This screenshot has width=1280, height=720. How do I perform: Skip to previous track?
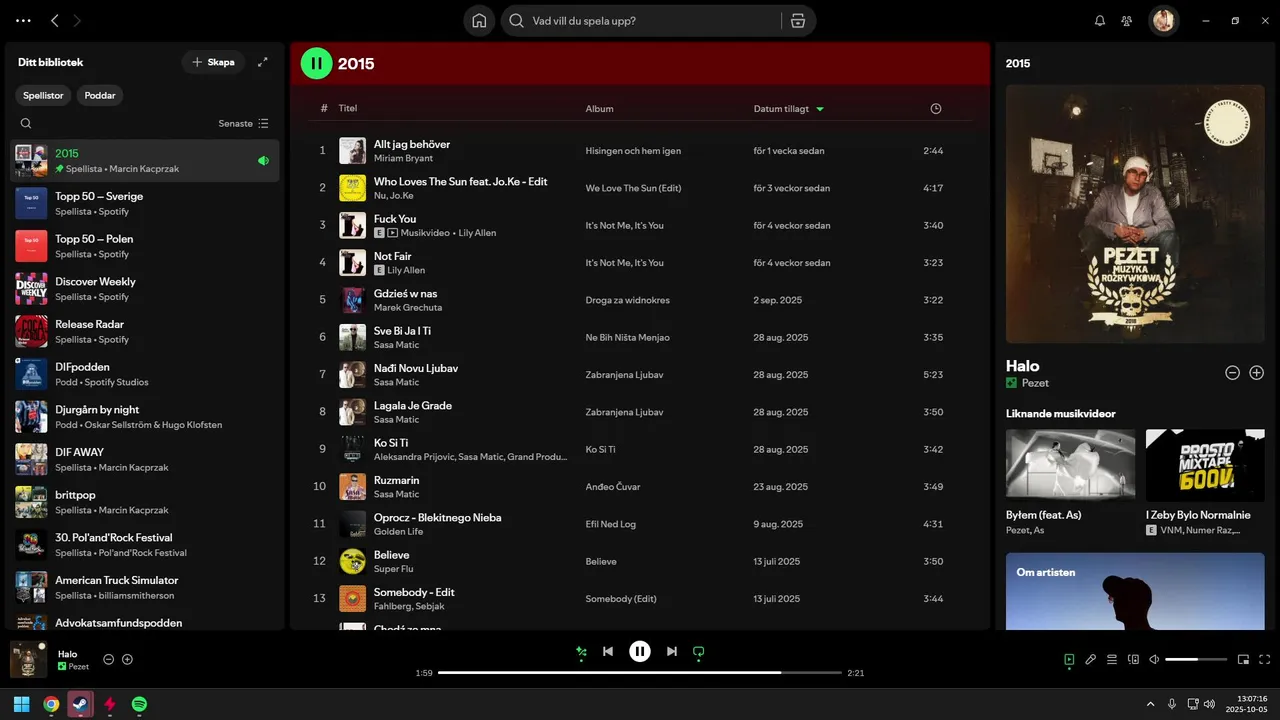[x=608, y=652]
